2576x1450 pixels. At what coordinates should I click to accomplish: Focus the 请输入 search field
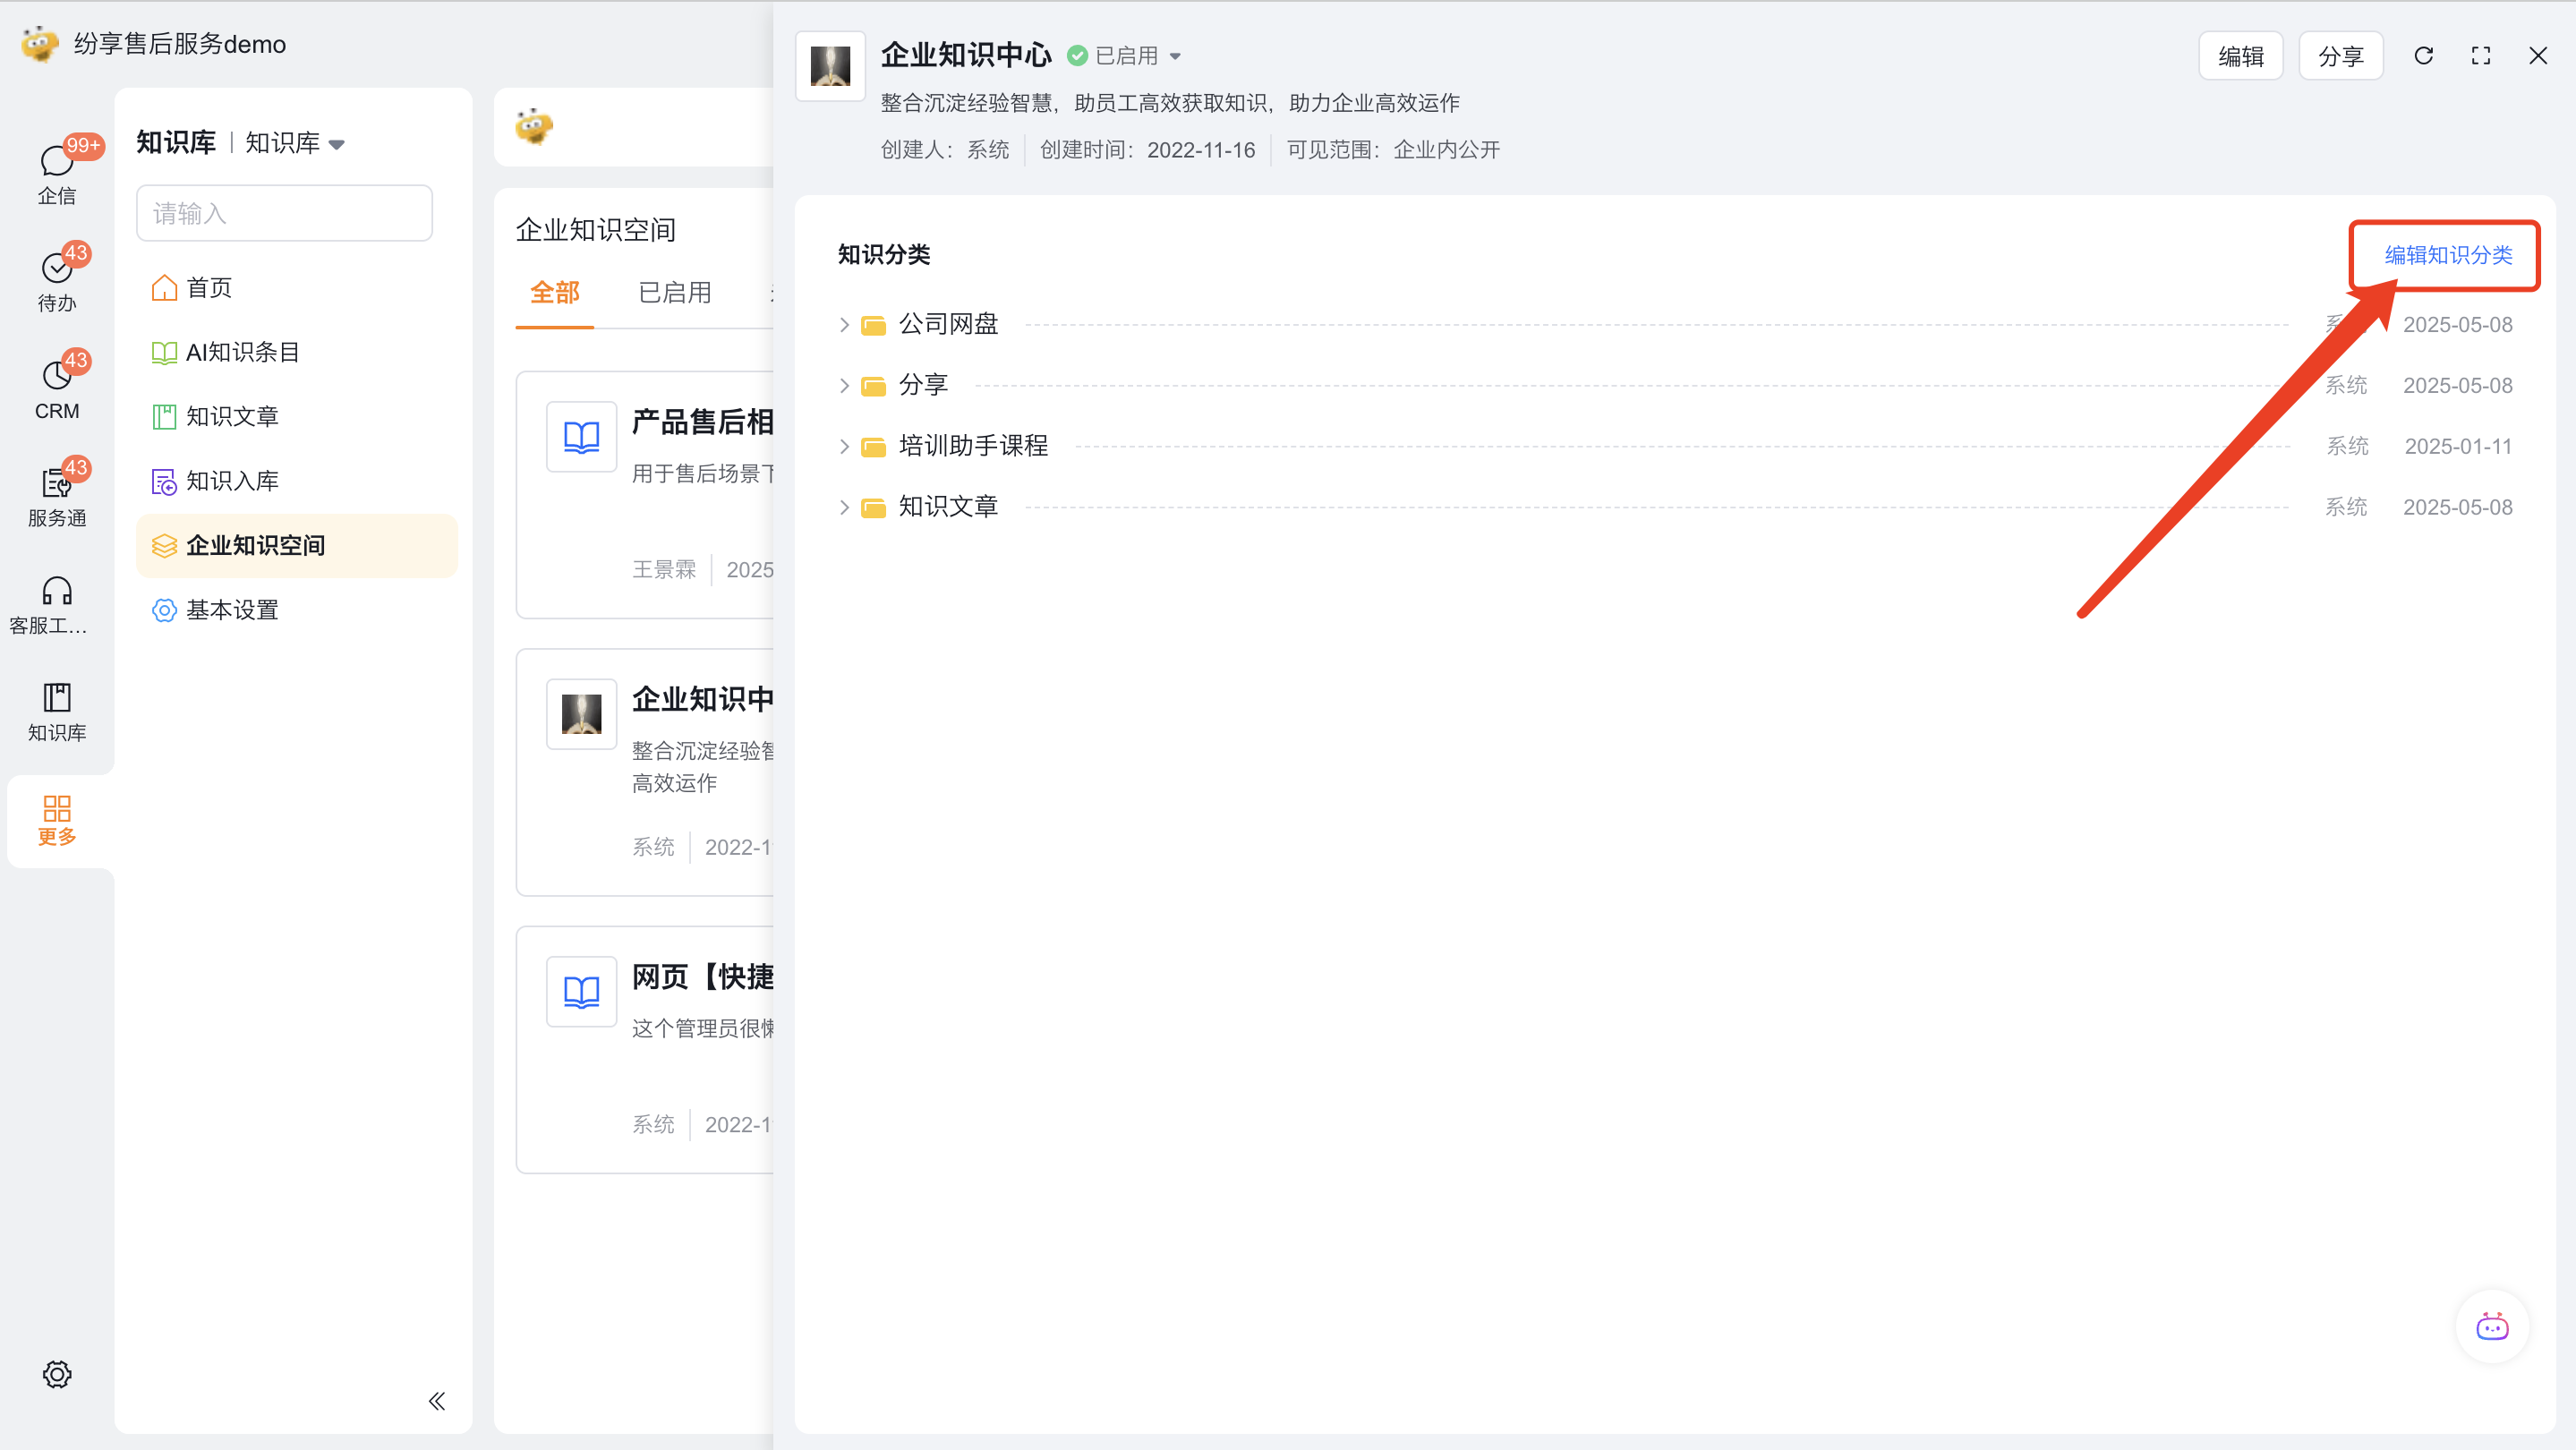tap(285, 213)
